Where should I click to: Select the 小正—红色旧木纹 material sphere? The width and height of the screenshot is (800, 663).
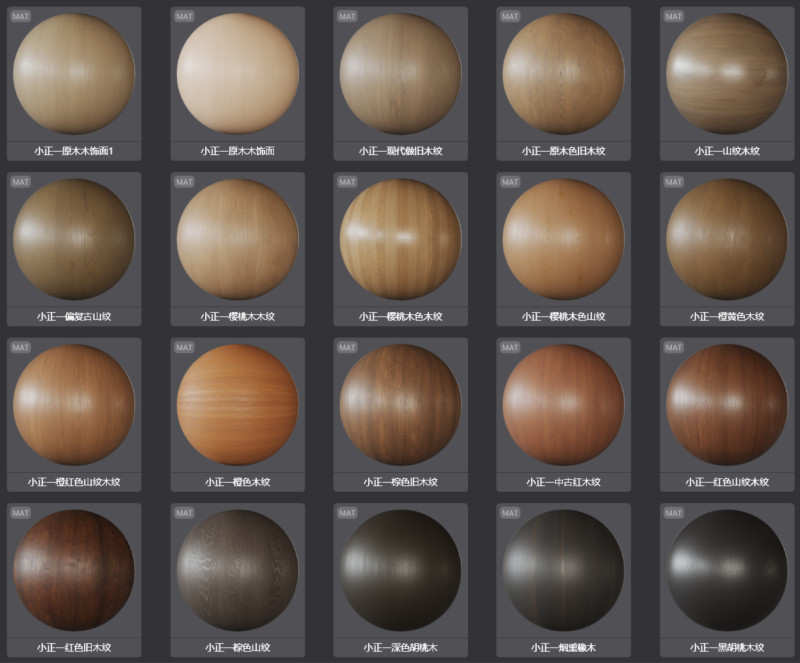click(74, 570)
